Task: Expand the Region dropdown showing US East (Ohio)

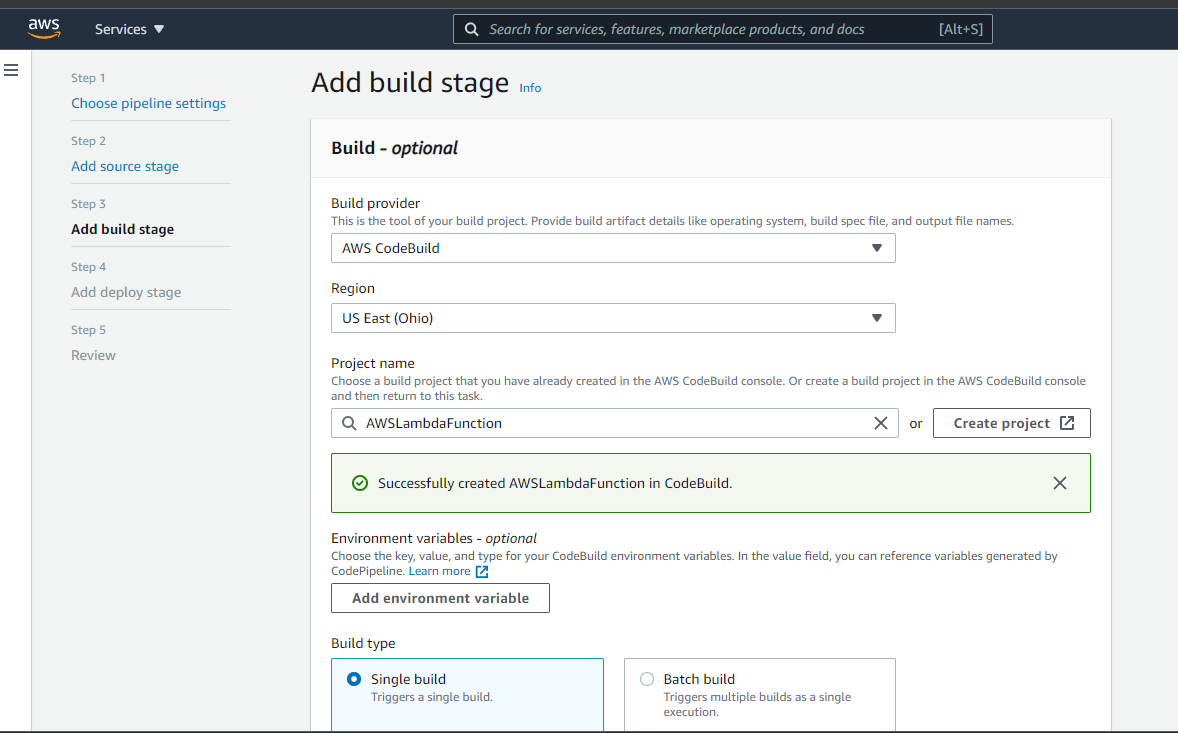Action: [x=612, y=318]
